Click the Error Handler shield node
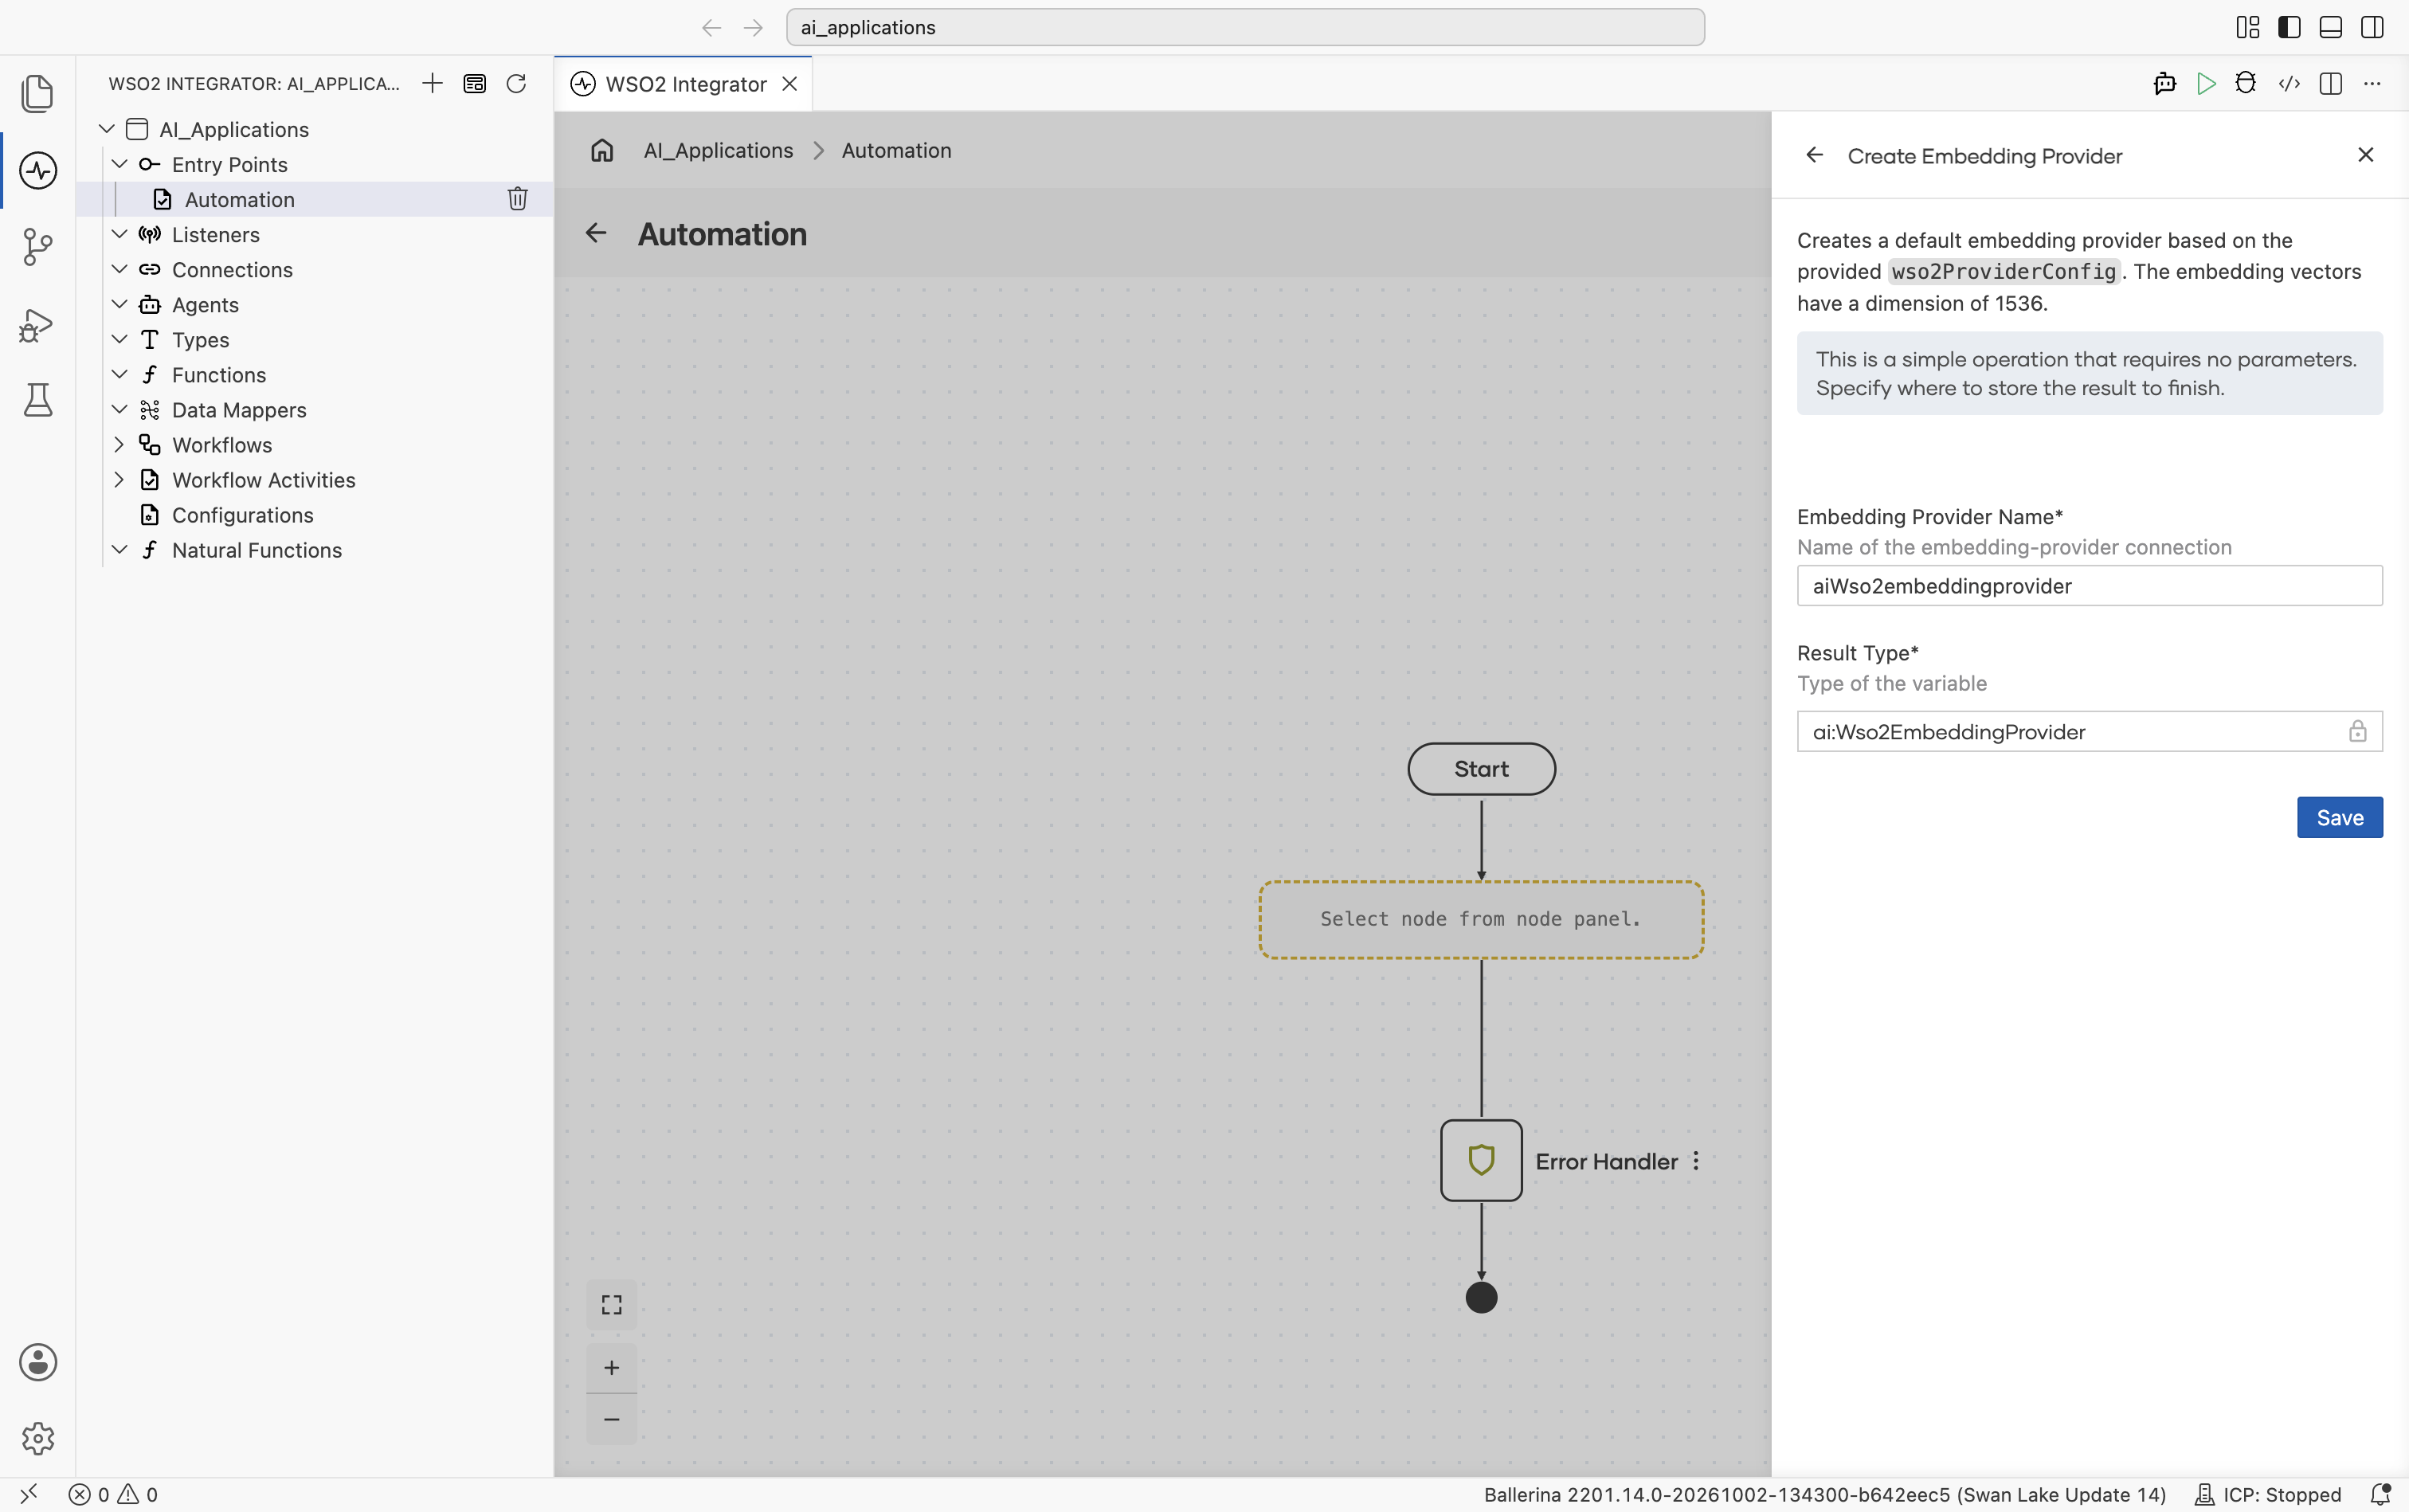 pos(1481,1160)
